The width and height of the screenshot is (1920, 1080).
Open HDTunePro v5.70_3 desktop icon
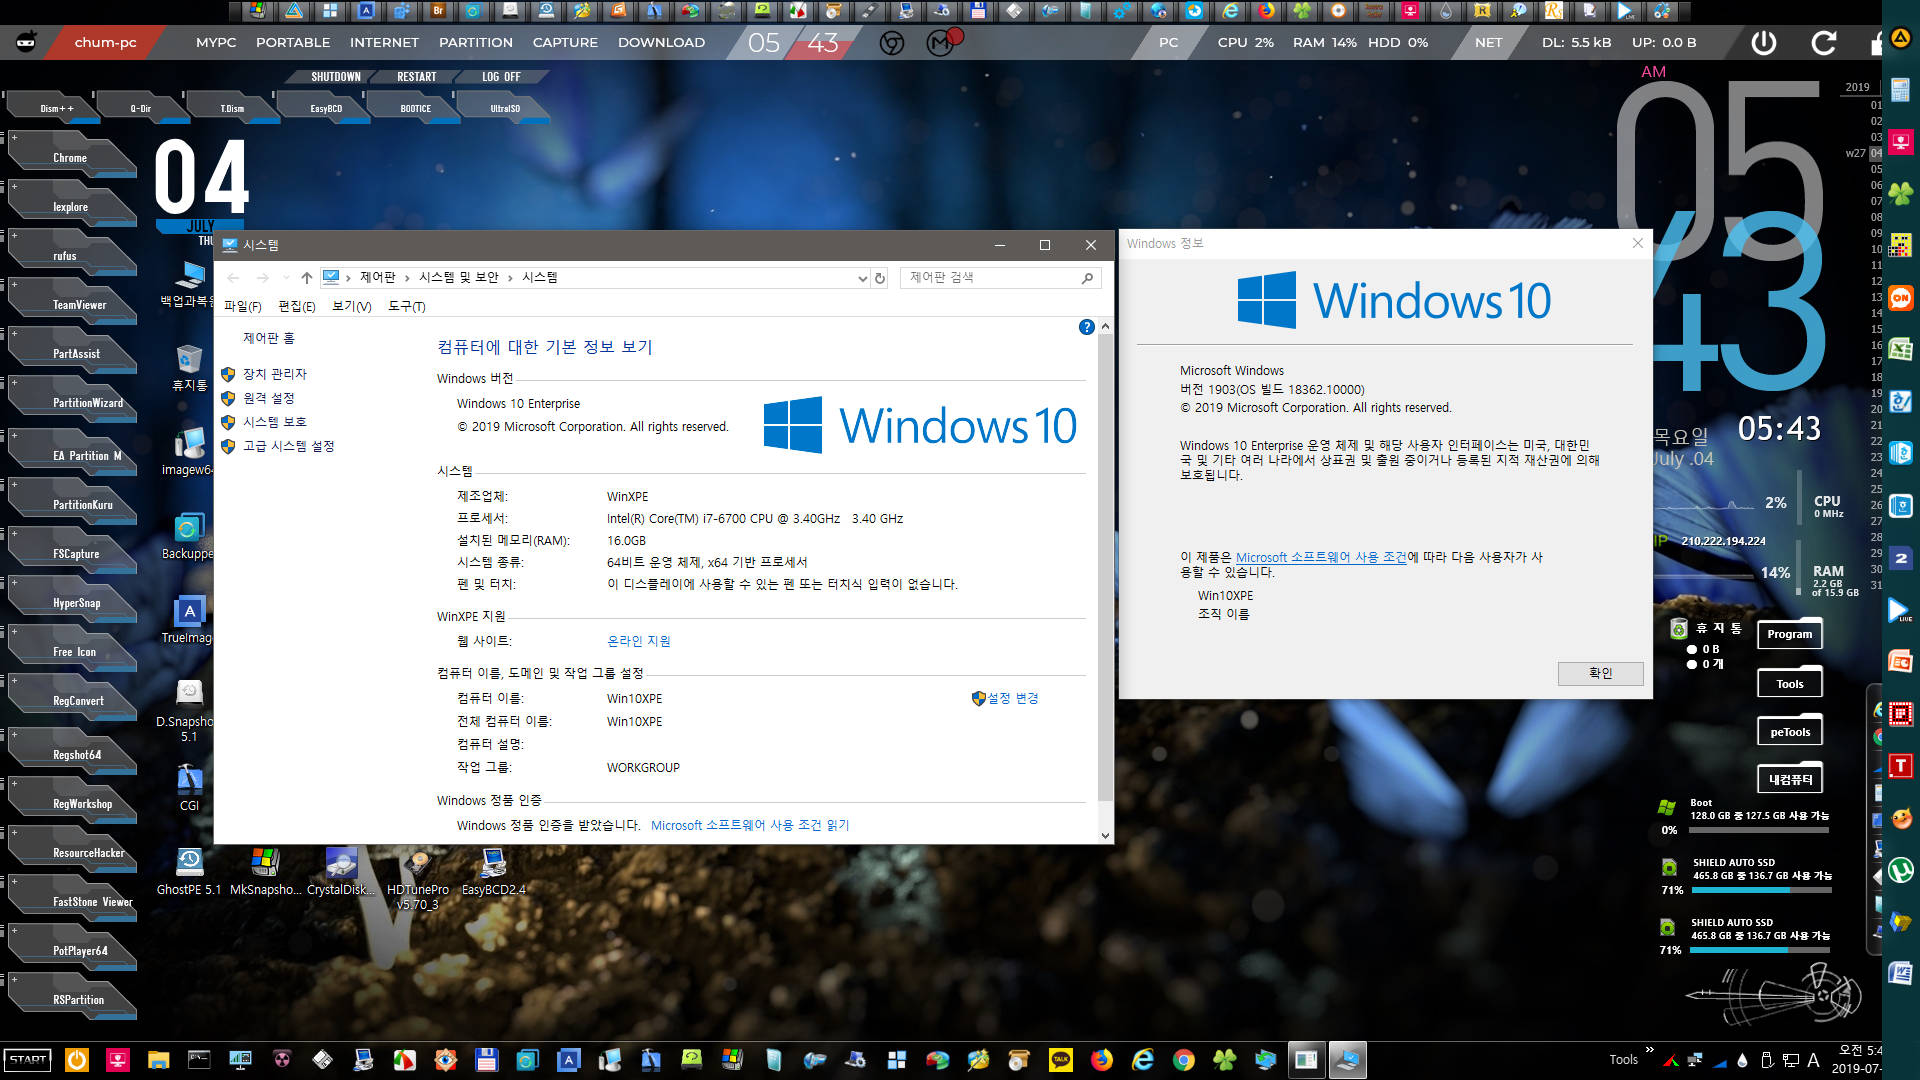(418, 879)
